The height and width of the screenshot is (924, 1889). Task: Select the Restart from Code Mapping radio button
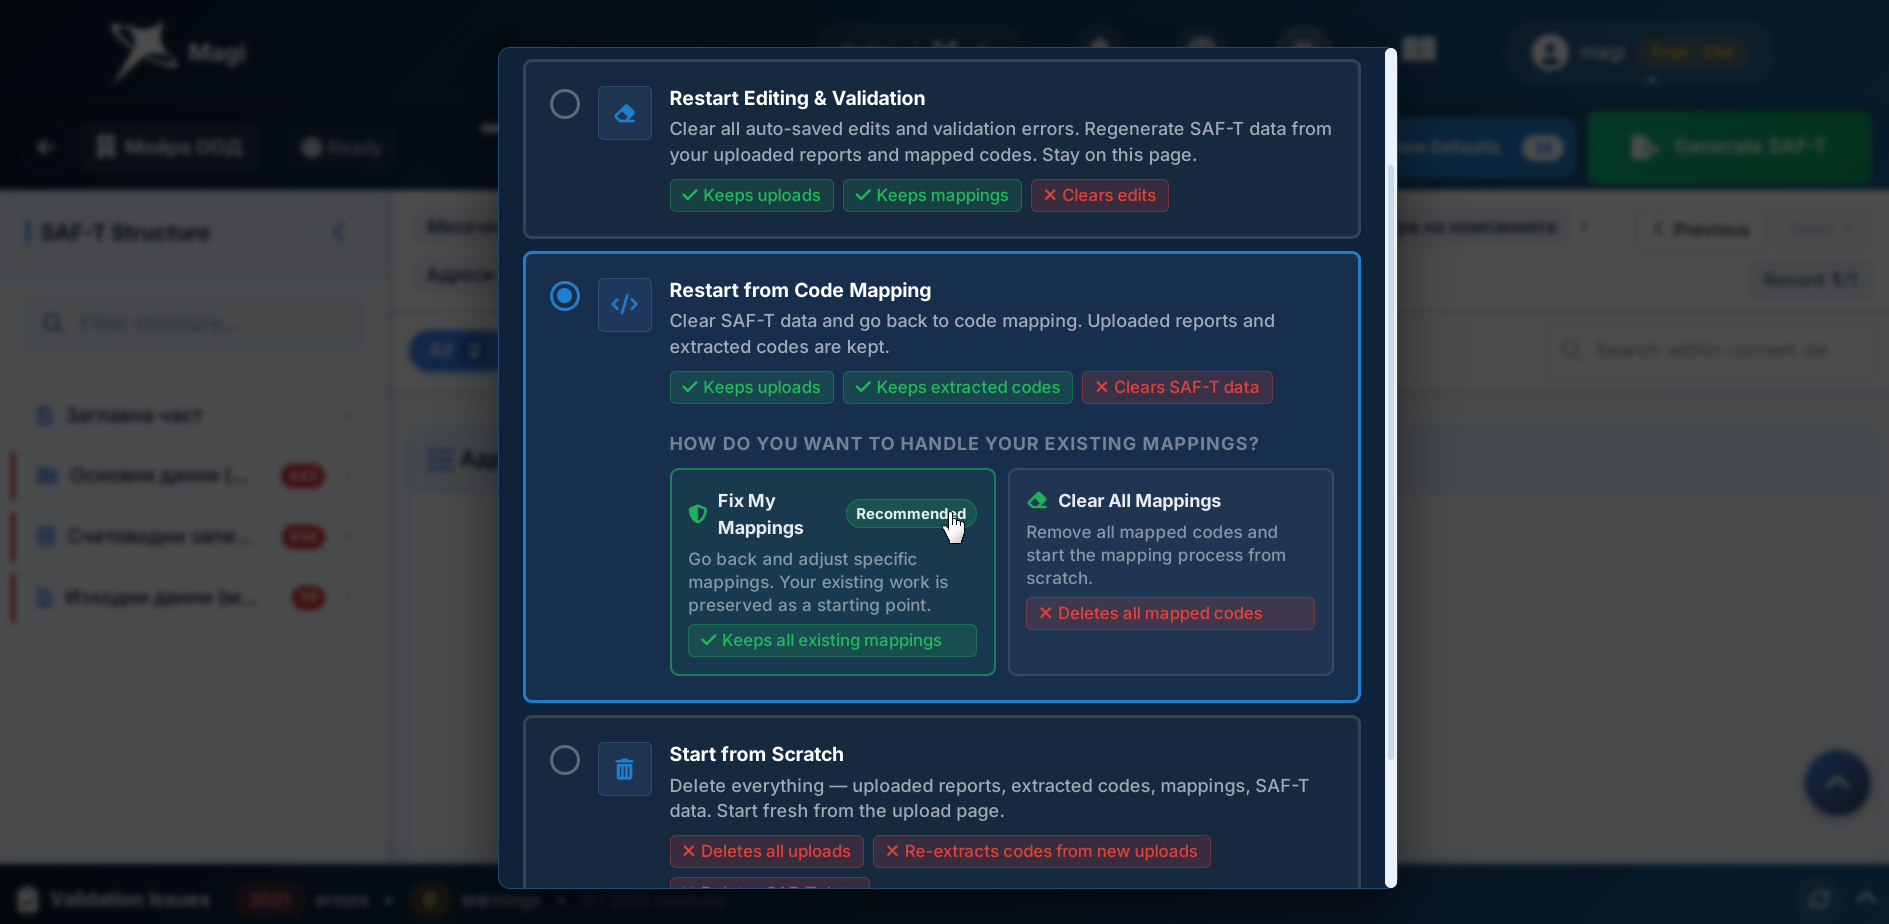point(565,296)
